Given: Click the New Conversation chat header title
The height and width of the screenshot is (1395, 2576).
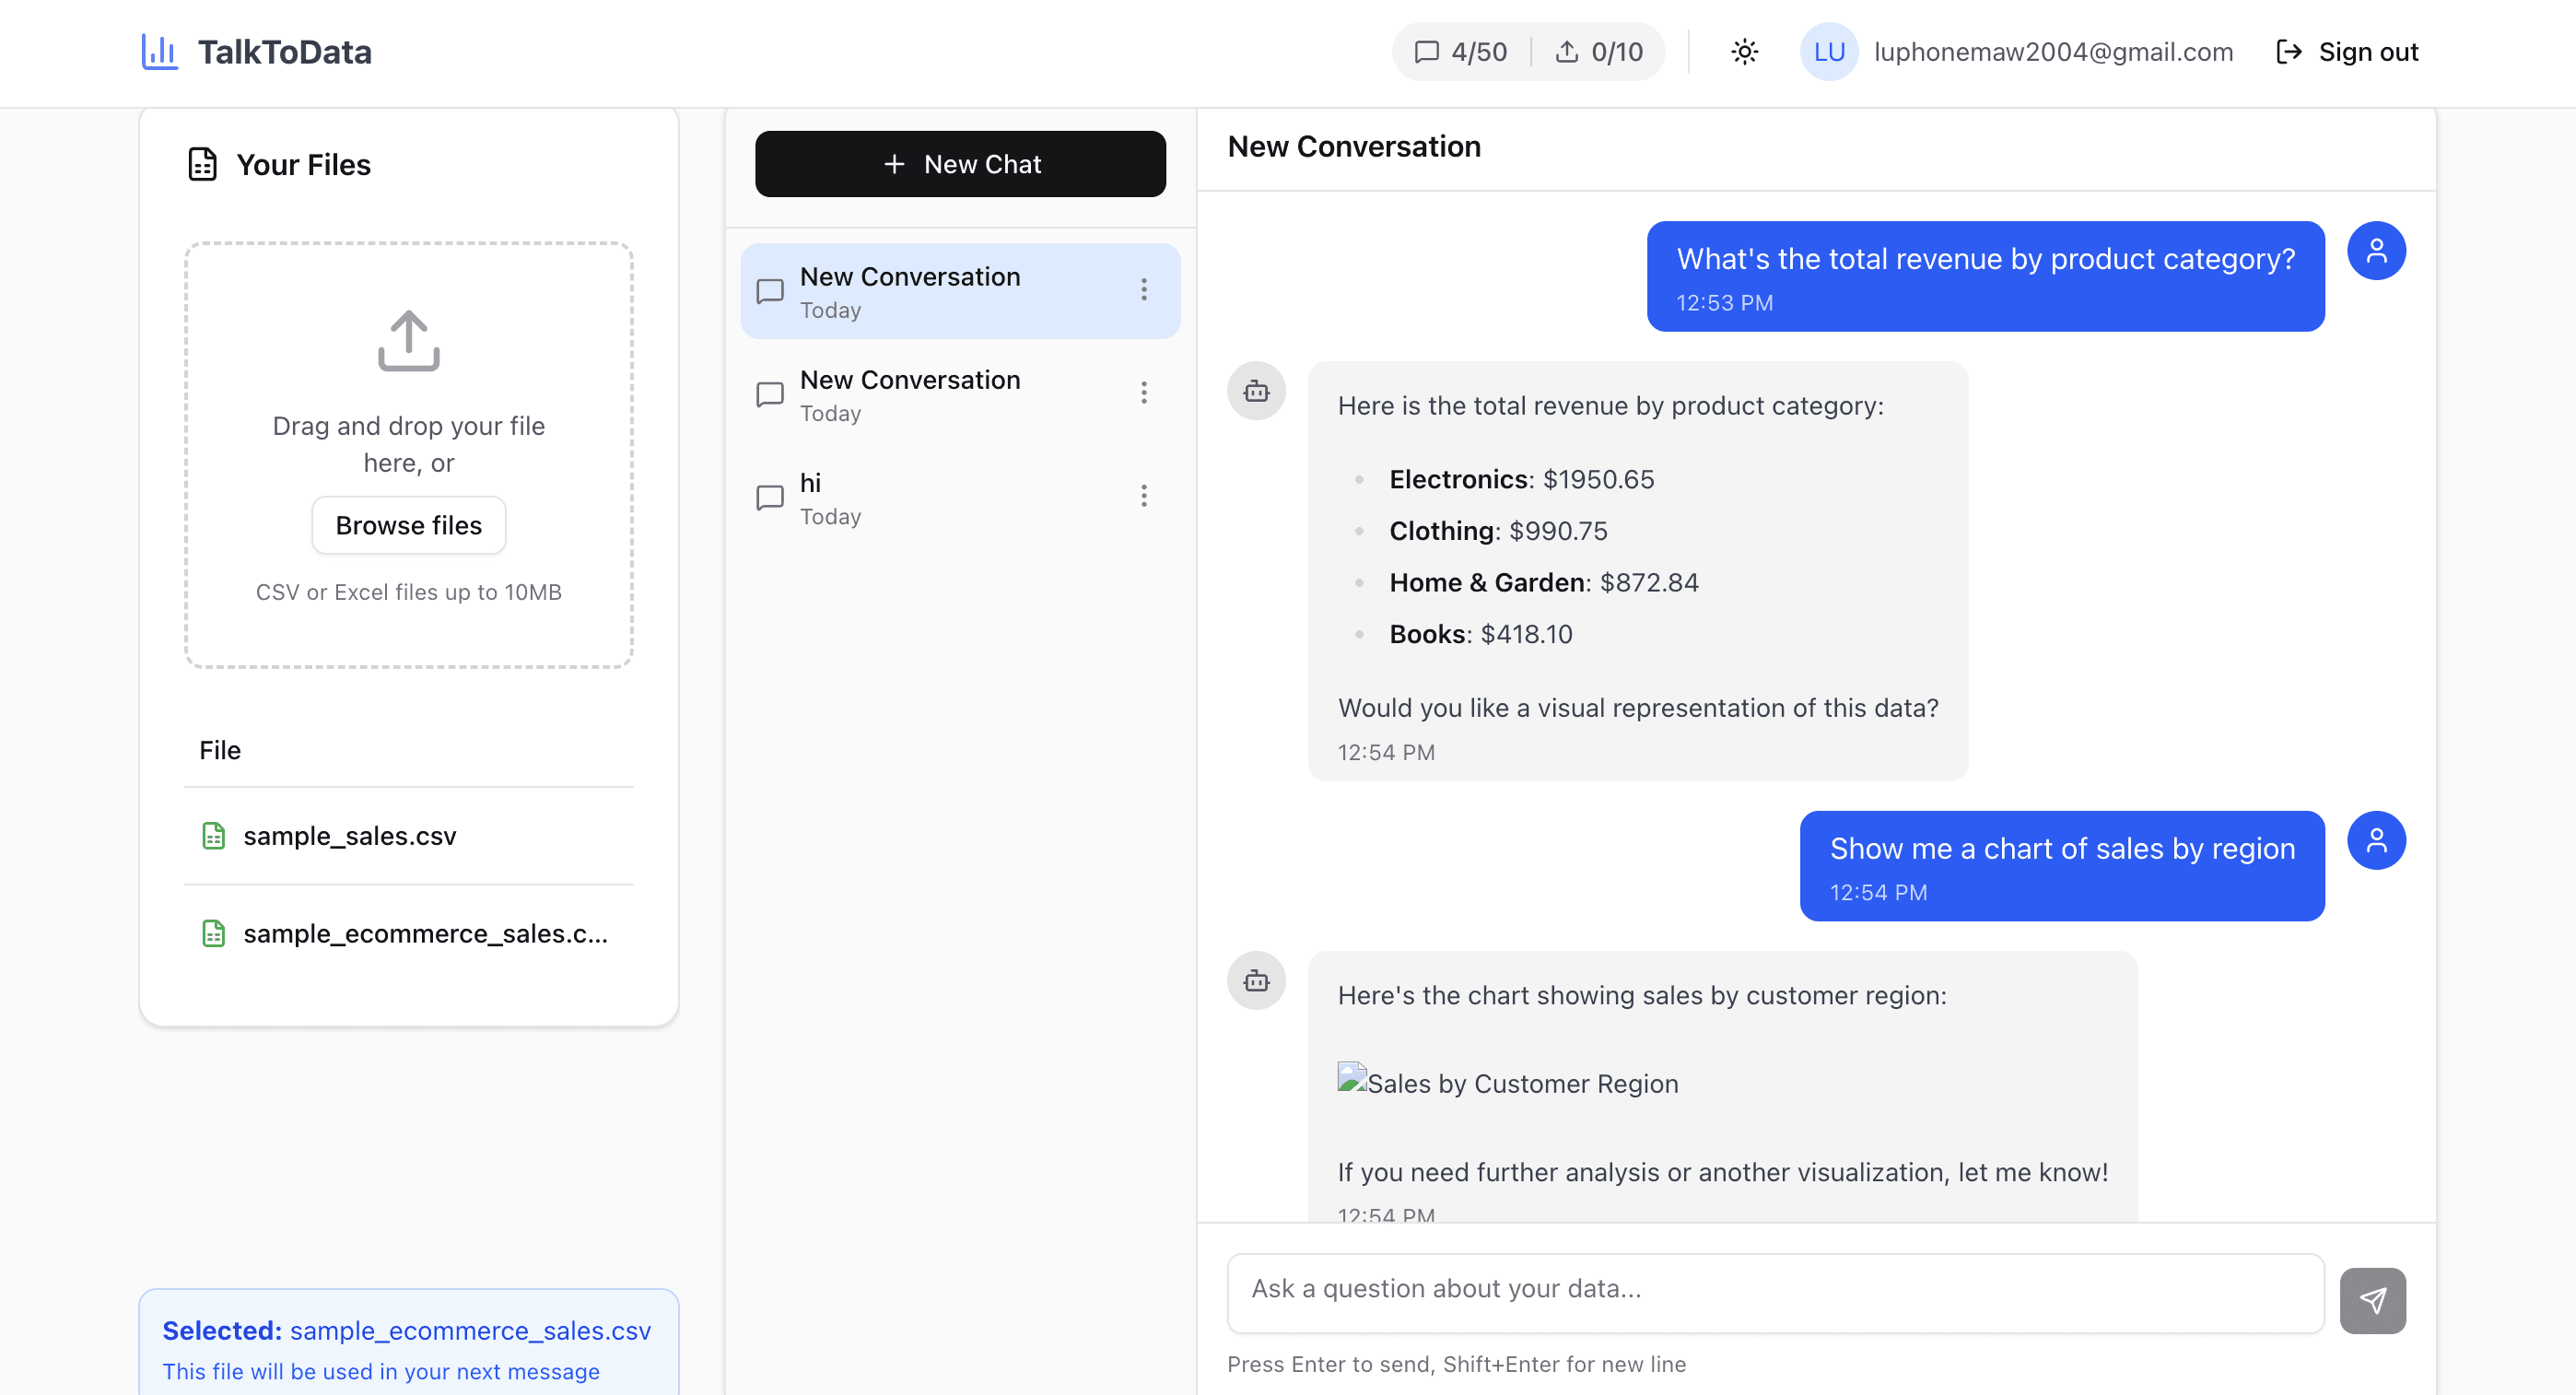Looking at the screenshot, I should (1354, 147).
